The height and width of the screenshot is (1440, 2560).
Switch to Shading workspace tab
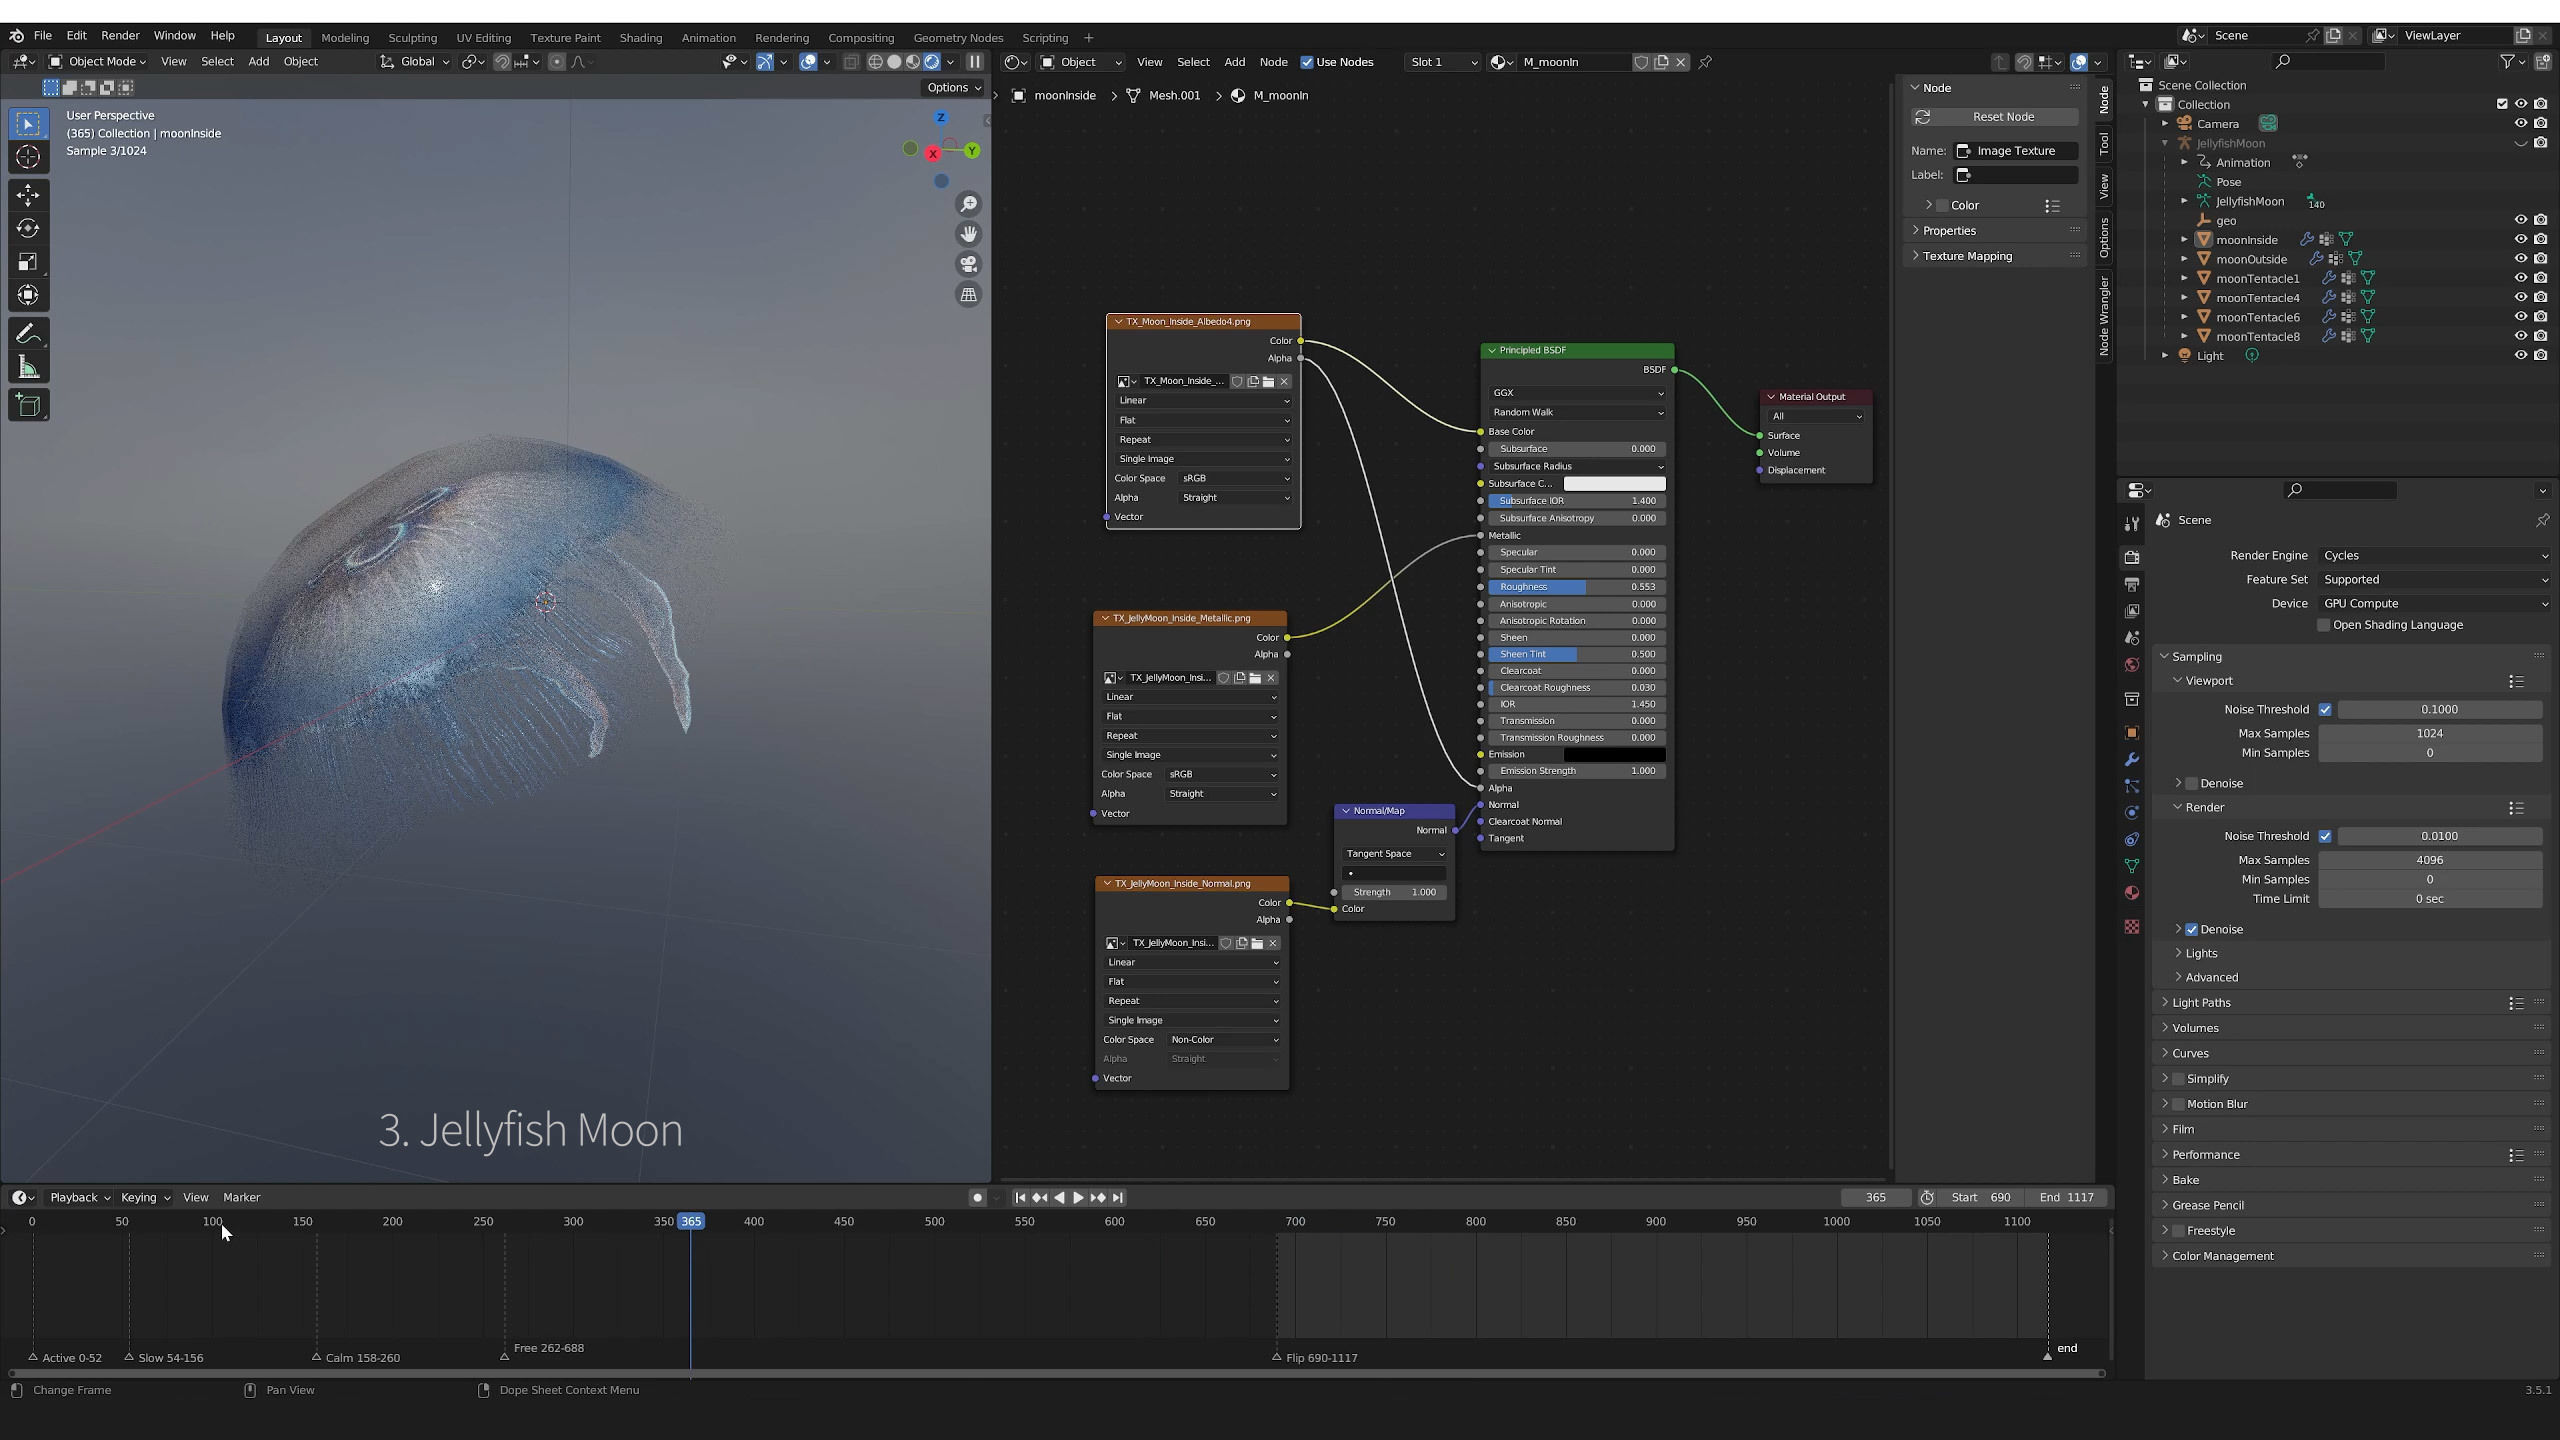[x=640, y=38]
